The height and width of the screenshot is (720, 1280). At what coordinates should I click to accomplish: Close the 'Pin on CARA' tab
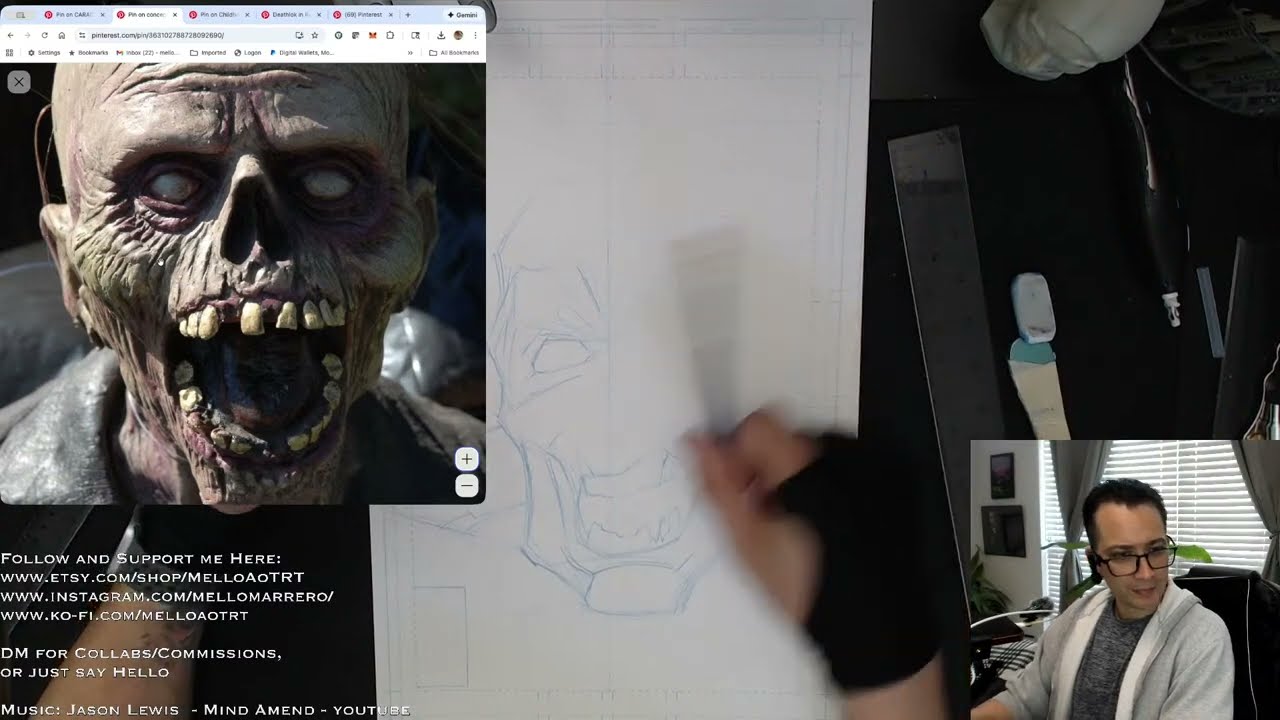tap(102, 15)
